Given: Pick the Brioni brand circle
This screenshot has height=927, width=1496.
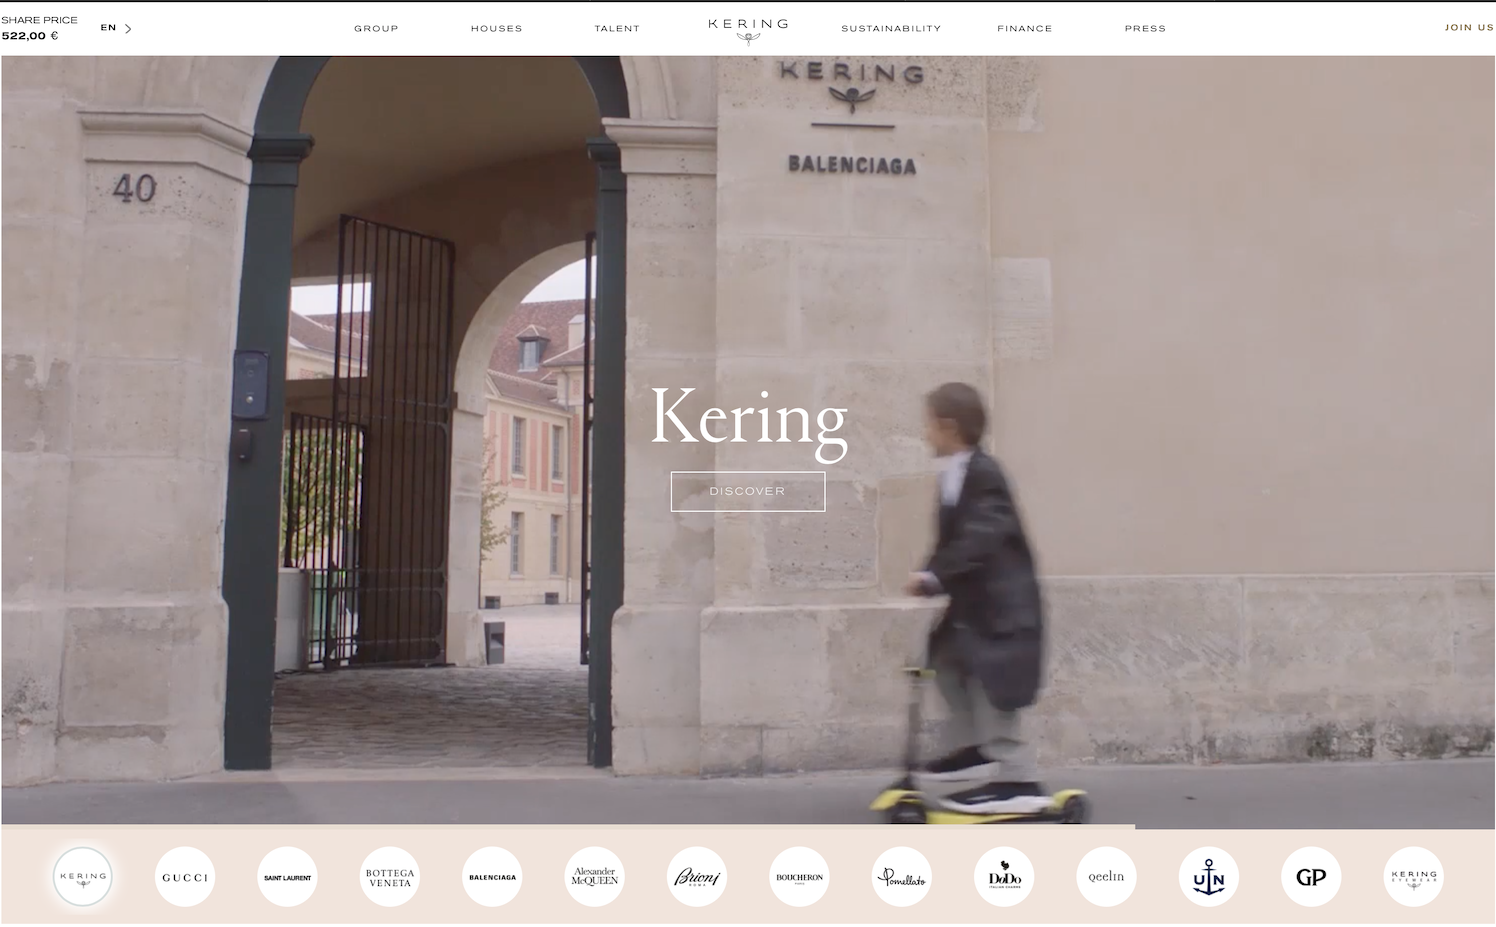Looking at the screenshot, I should point(697,877).
